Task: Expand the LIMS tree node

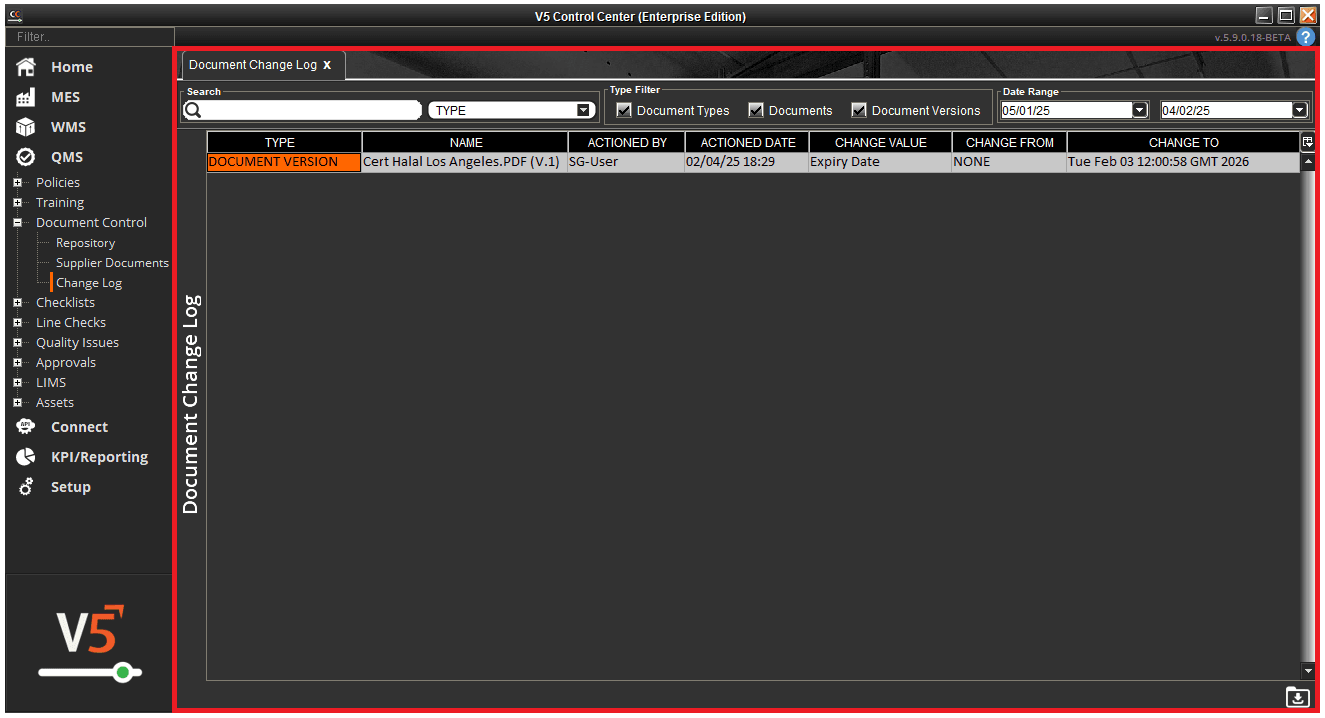Action: (x=17, y=383)
